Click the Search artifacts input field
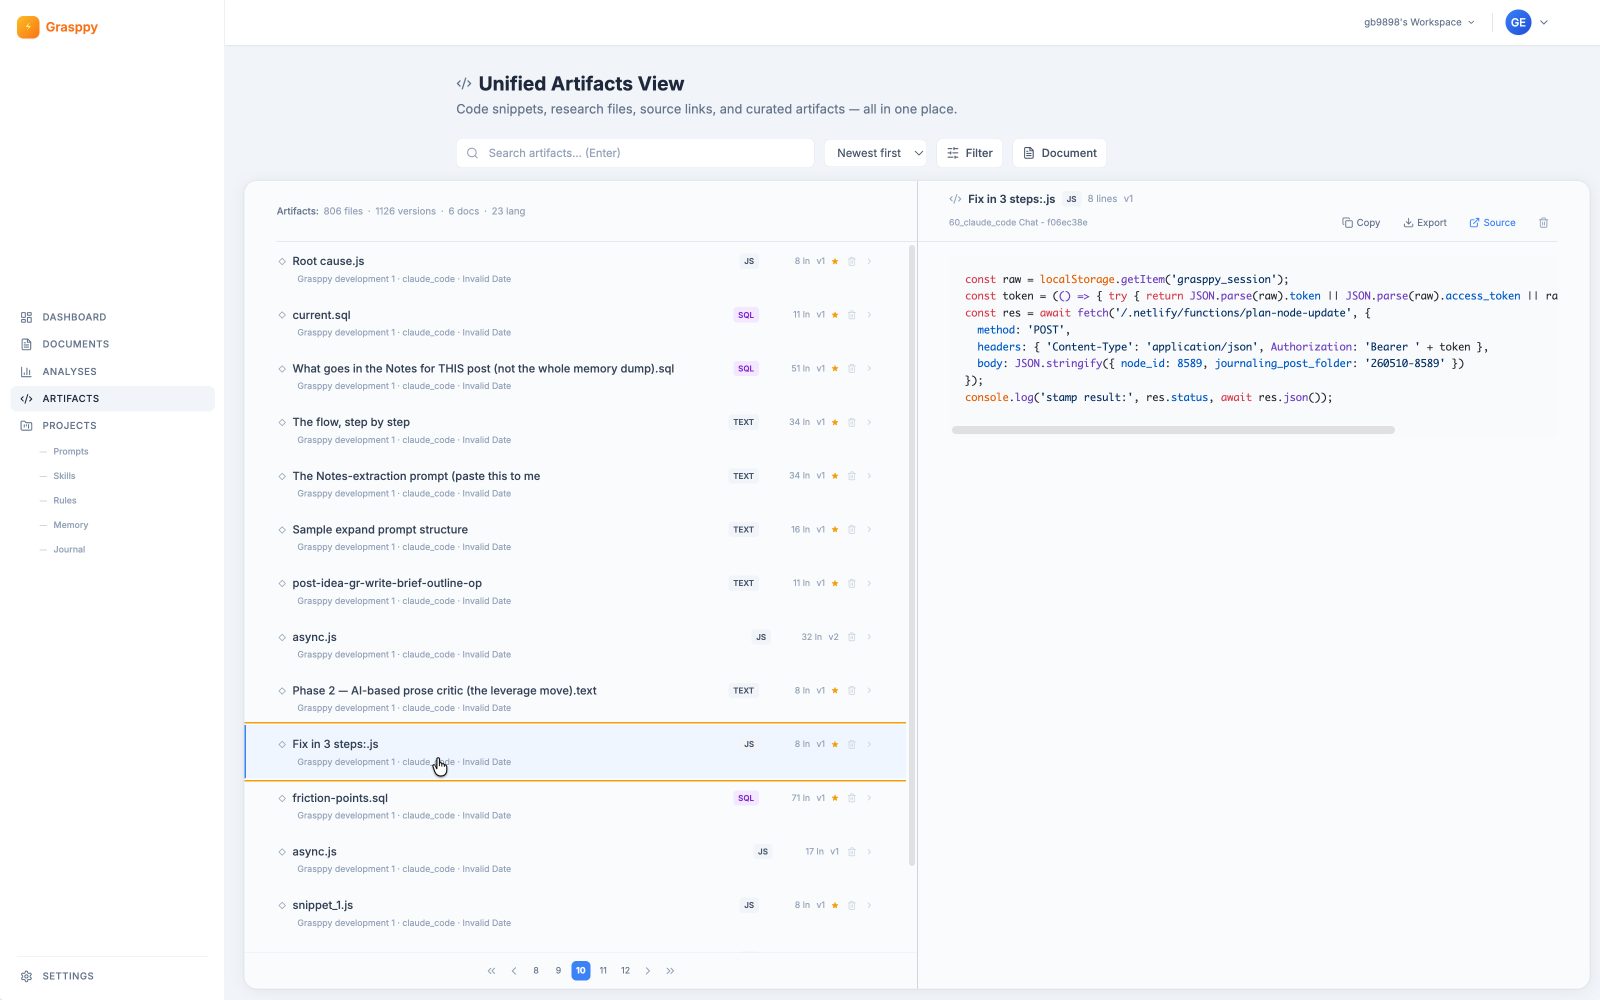The image size is (1600, 1000). pyautogui.click(x=635, y=153)
